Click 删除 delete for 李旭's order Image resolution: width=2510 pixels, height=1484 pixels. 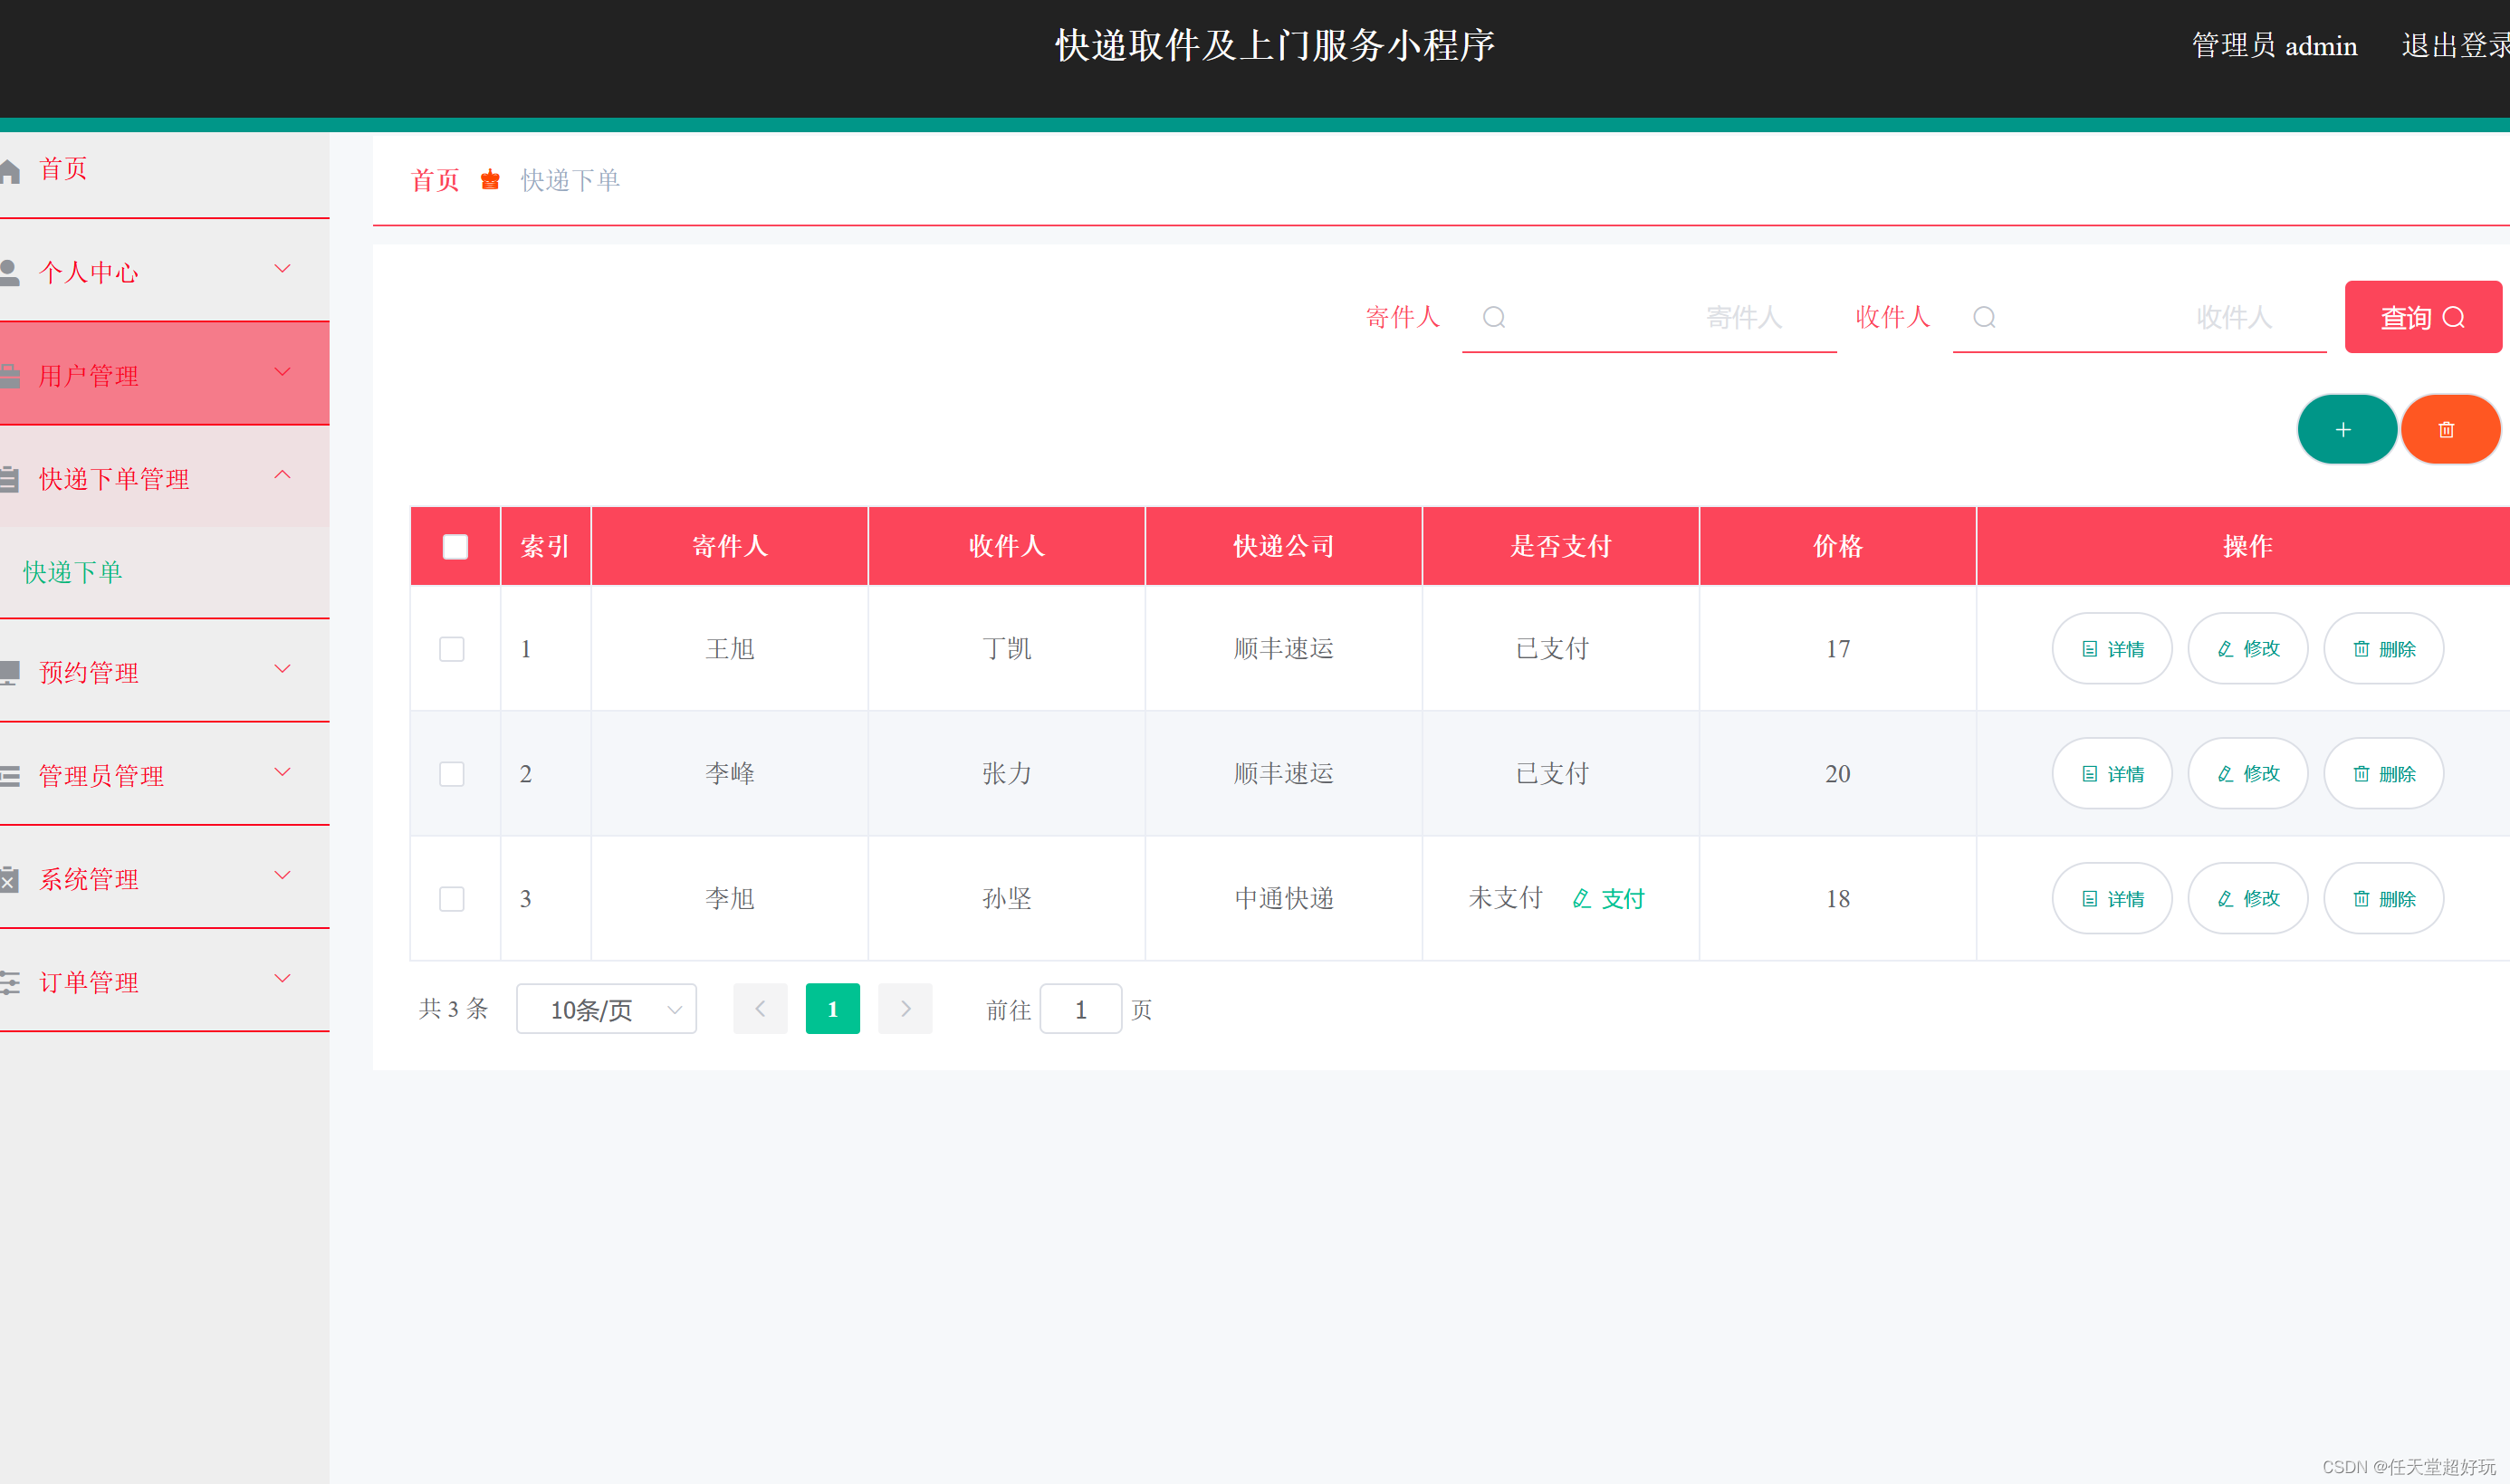coord(2383,899)
